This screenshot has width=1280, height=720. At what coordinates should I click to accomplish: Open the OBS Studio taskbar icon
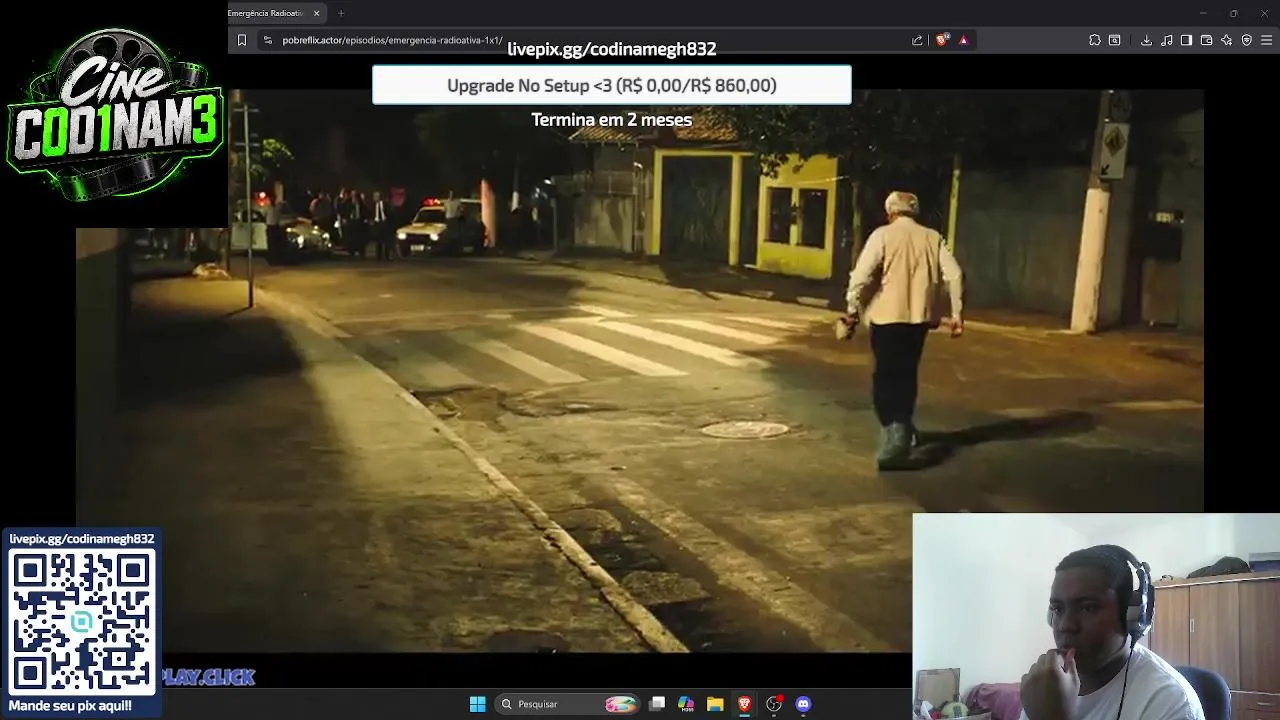click(774, 704)
